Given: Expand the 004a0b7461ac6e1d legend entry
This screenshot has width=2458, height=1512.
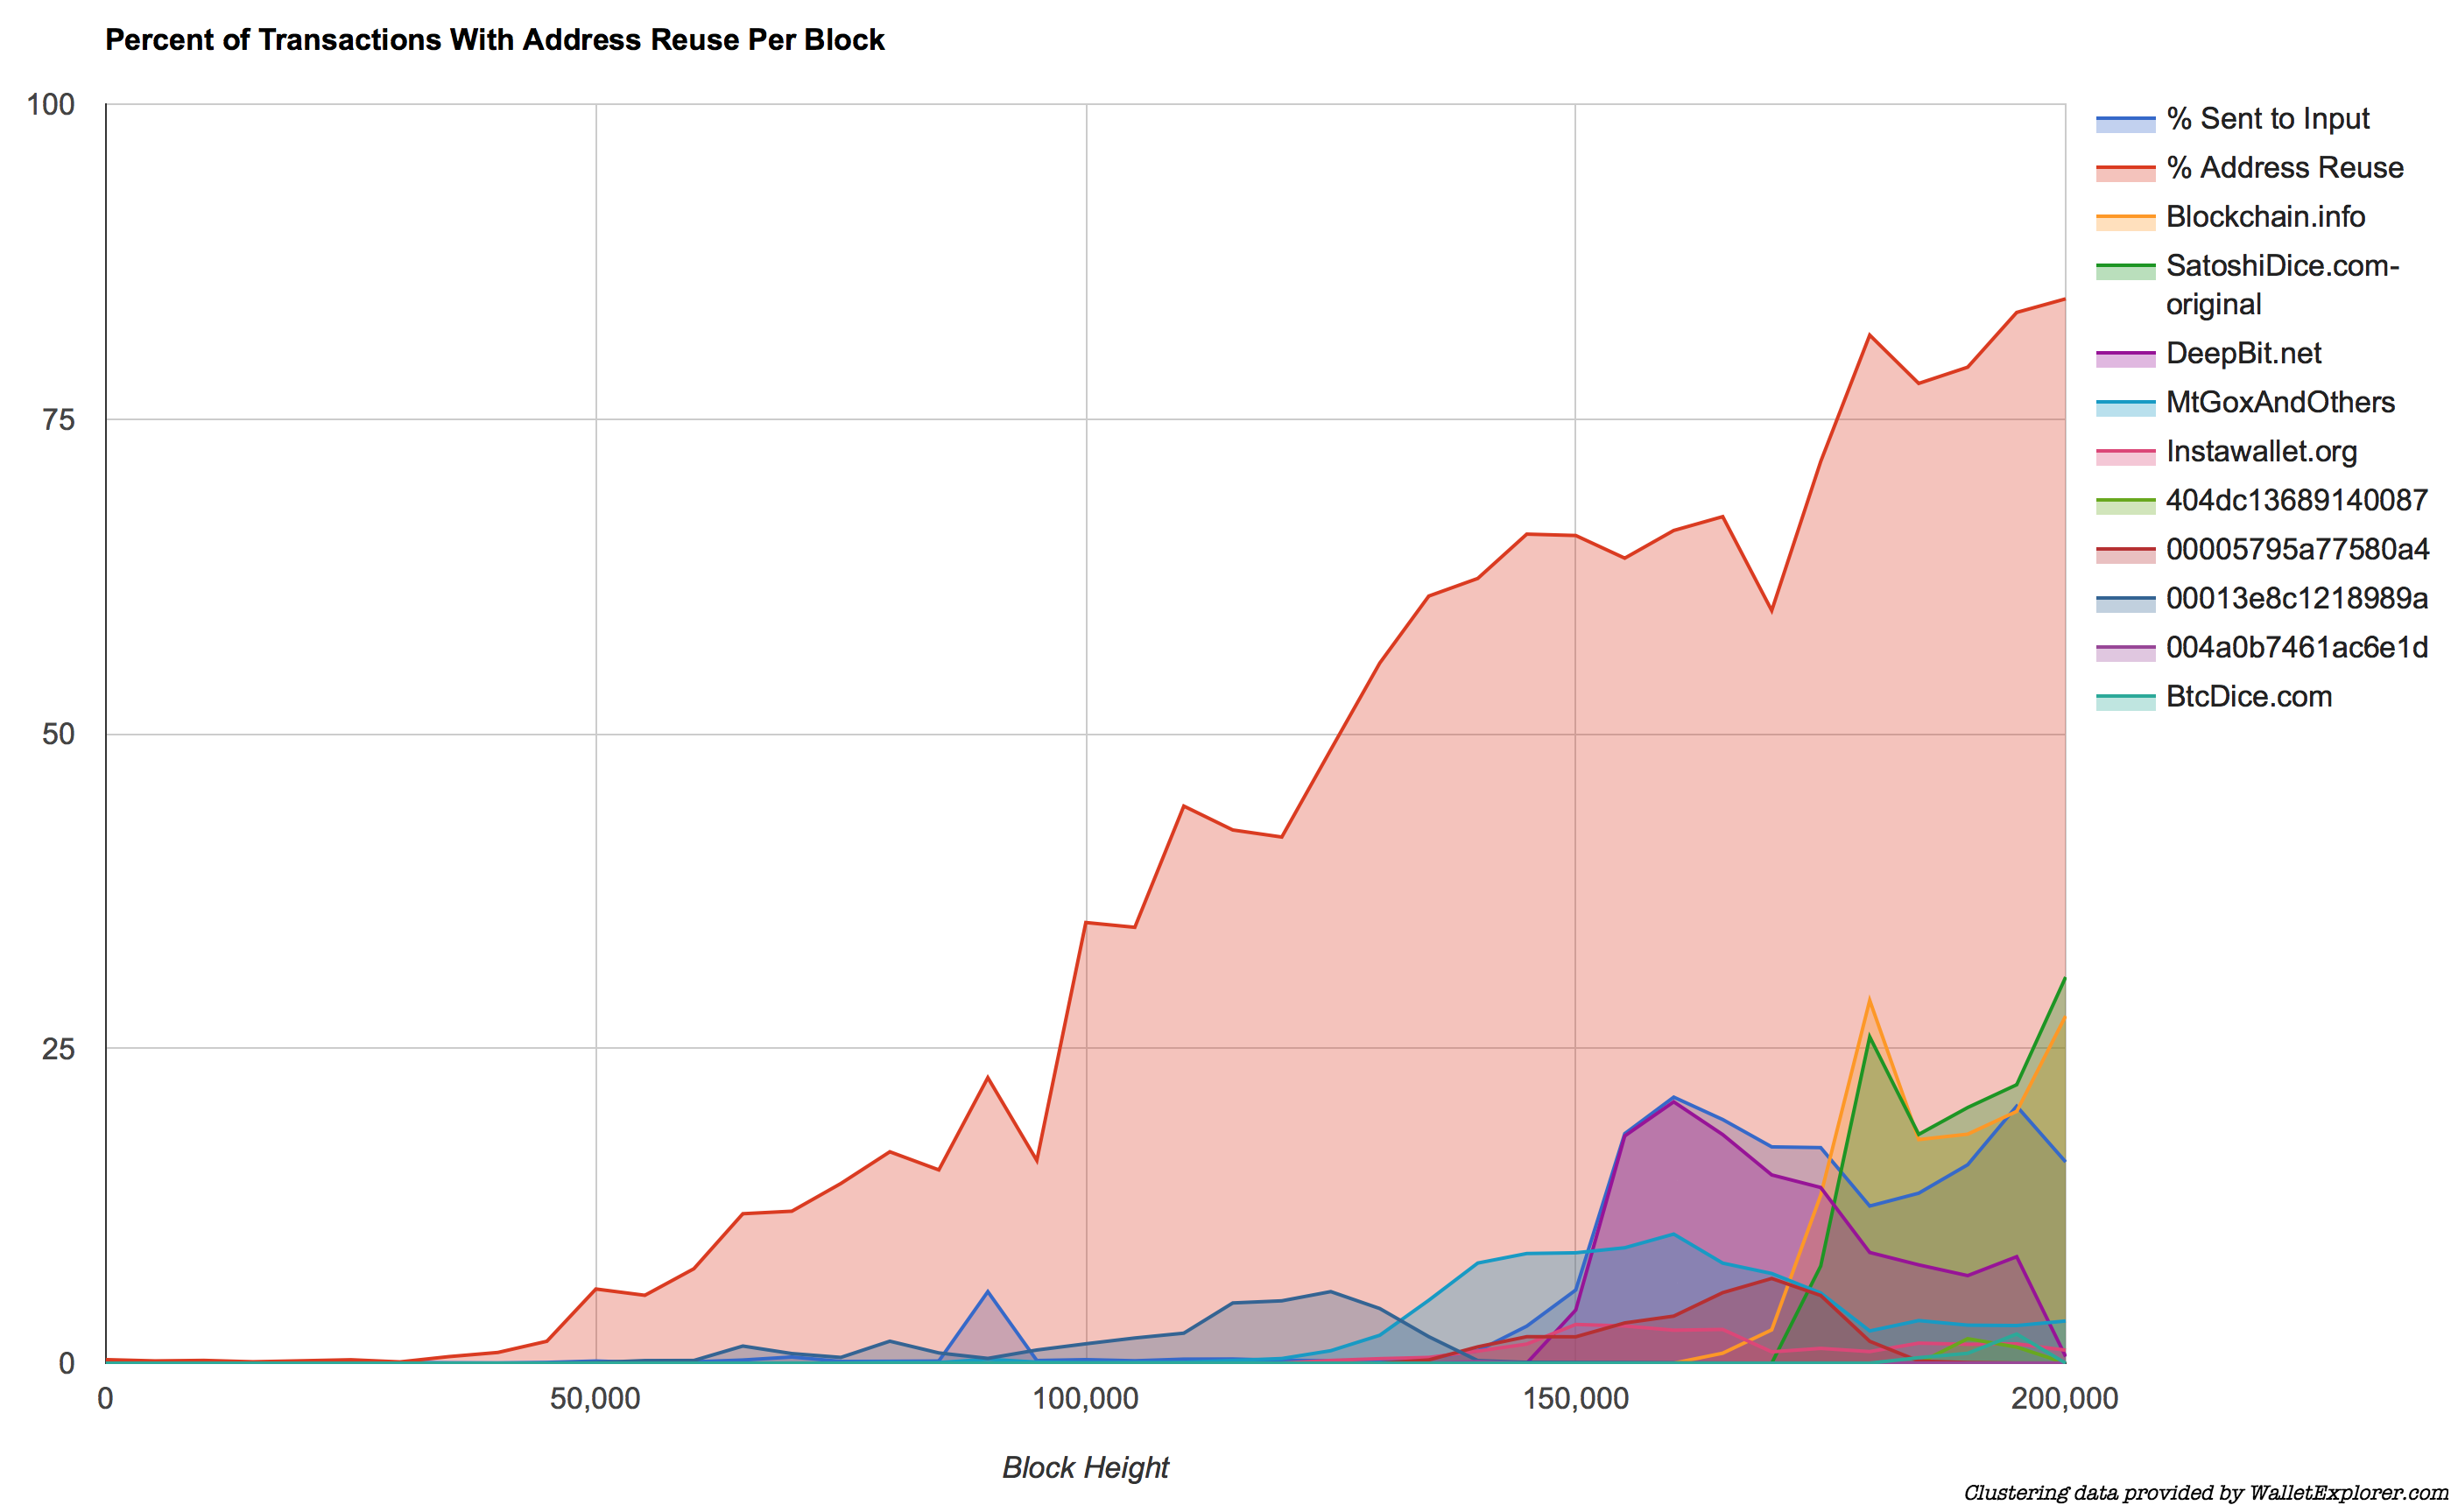Looking at the screenshot, I should pos(2264,641).
